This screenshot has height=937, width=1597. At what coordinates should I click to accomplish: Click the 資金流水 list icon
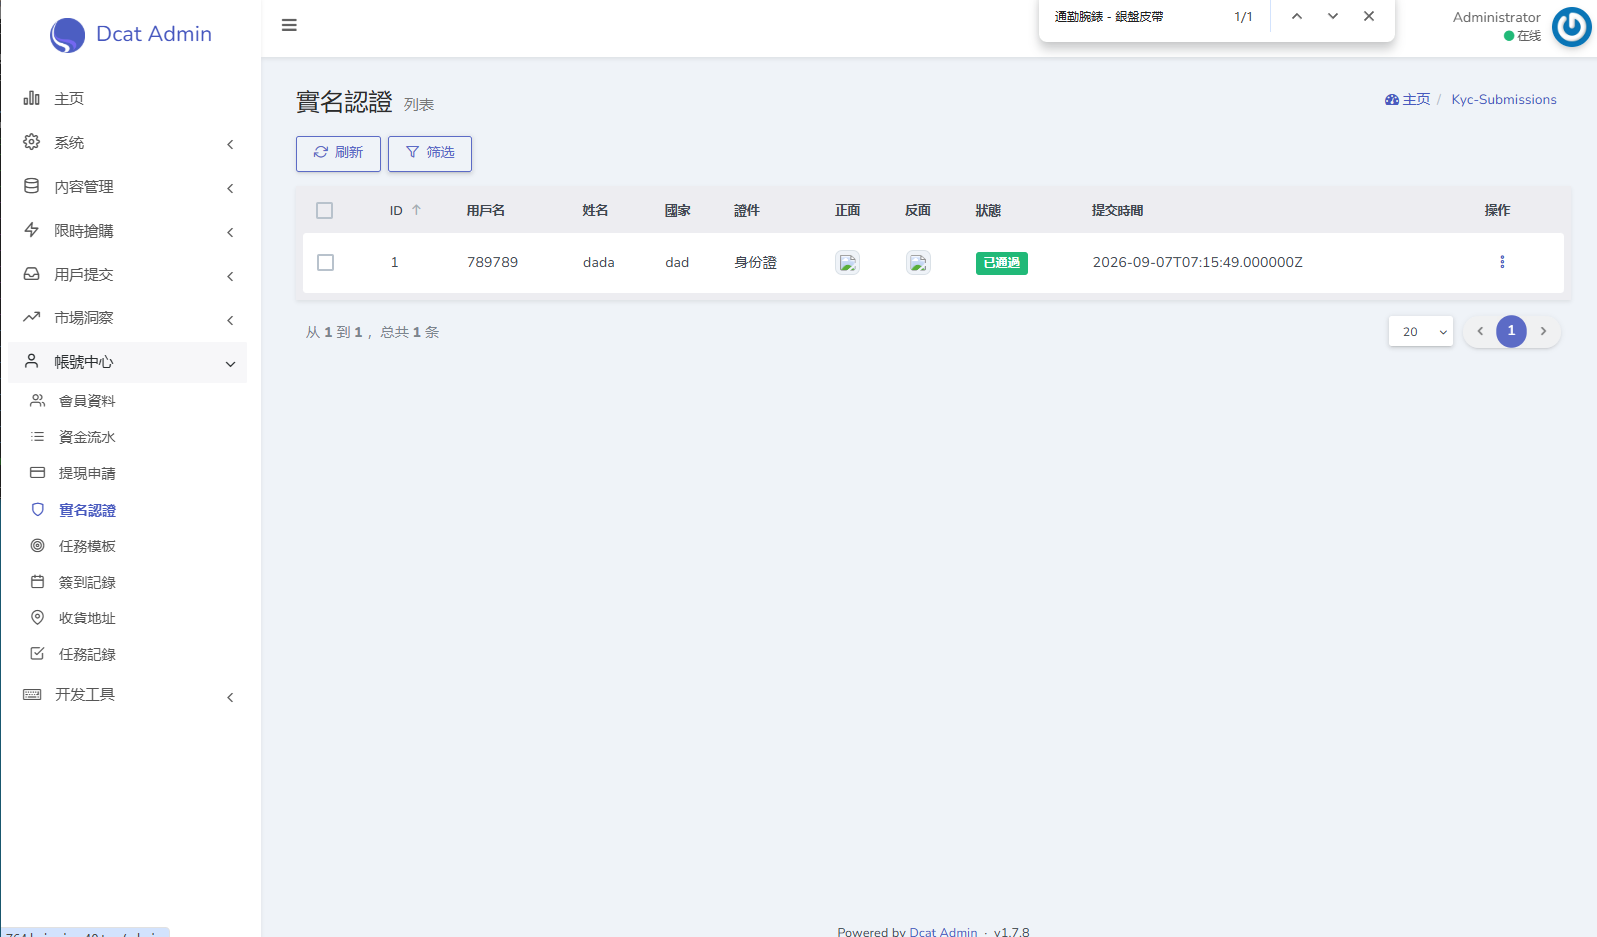pos(37,437)
